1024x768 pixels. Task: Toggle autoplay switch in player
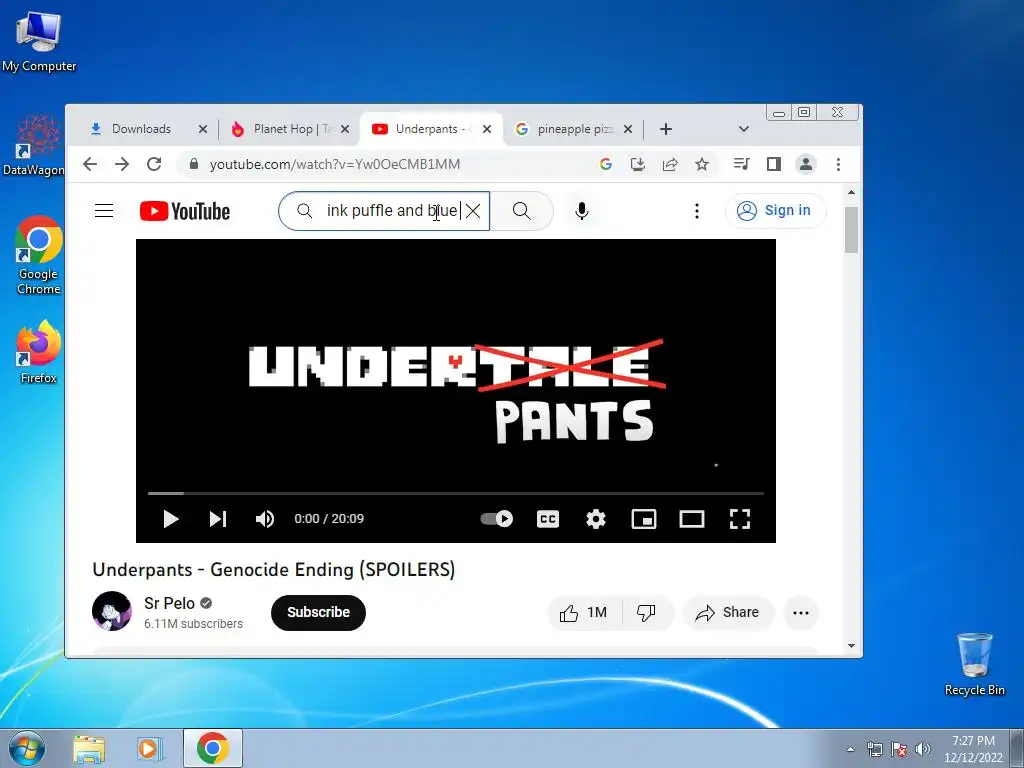tap(496, 519)
